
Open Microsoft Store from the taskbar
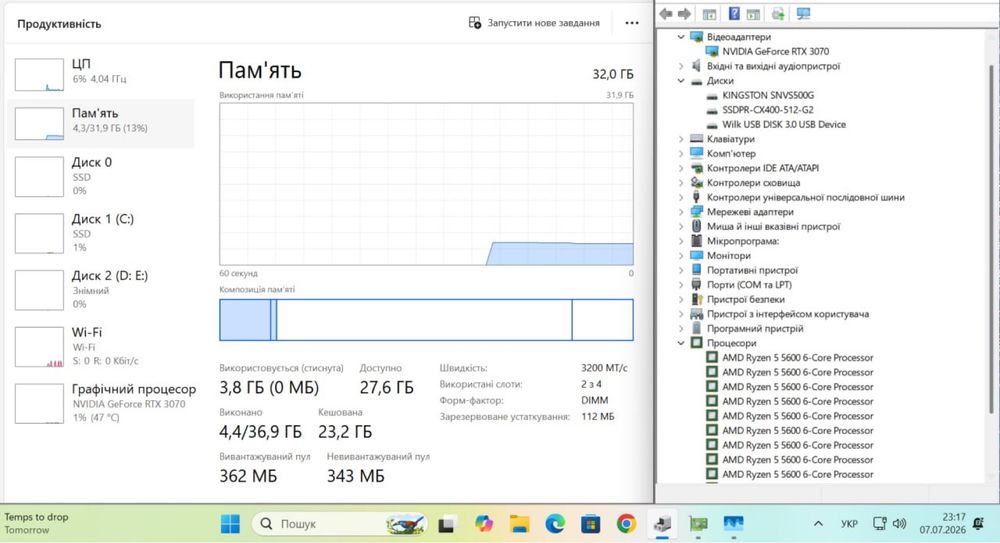point(591,524)
